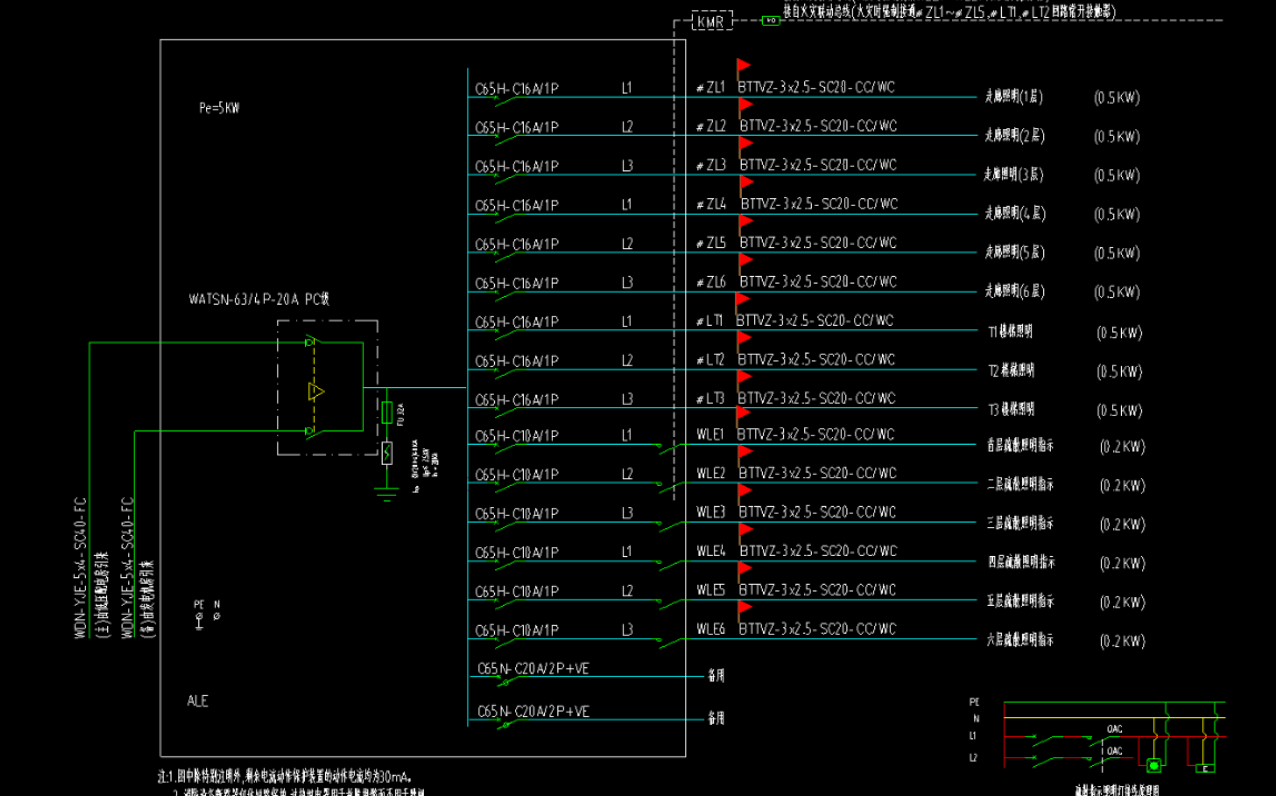Image resolution: width=1276 pixels, height=796 pixels.
Task: Click the red flag marker above #LT3
Action: [744, 378]
